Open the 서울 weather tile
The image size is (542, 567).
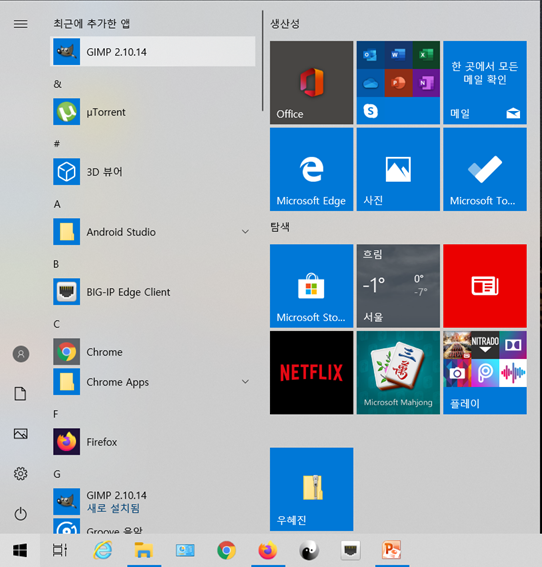click(x=398, y=286)
